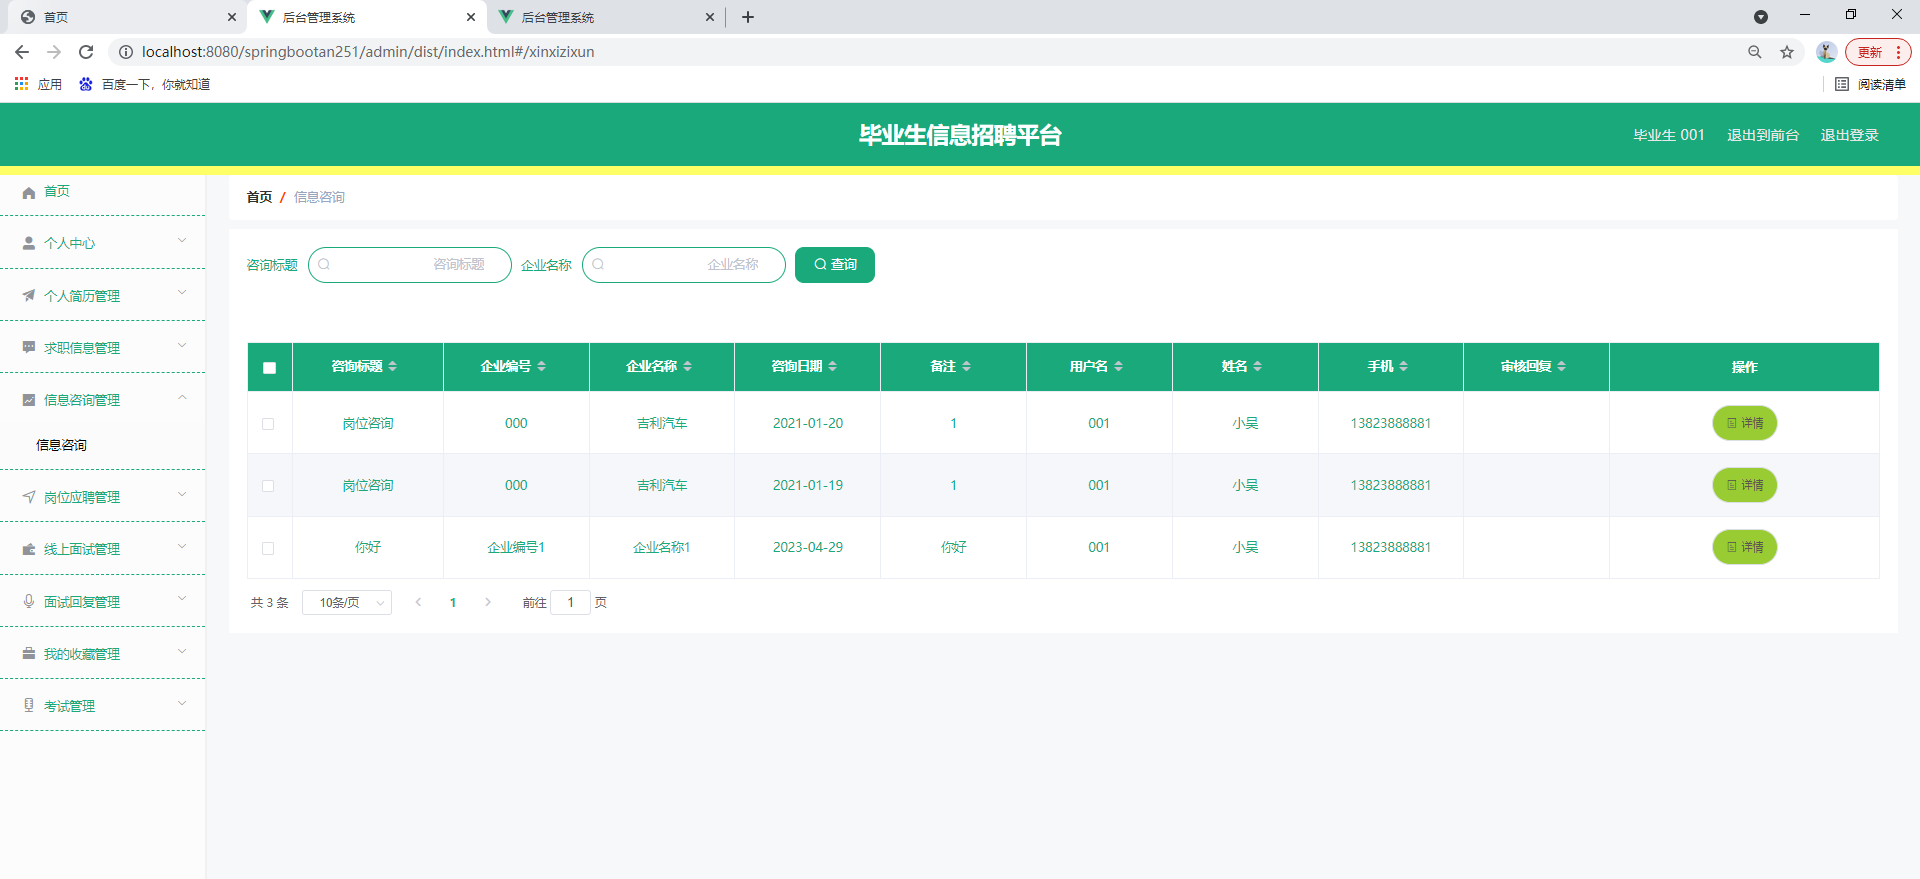Click 首页 breadcrumb link

pyautogui.click(x=259, y=197)
